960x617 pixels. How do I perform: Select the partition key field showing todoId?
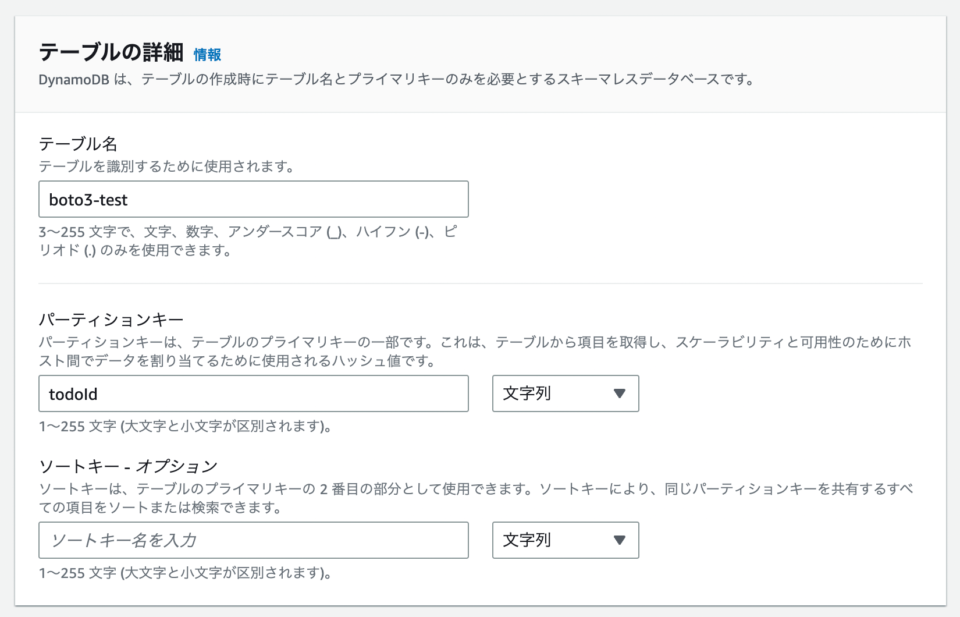(x=253, y=393)
